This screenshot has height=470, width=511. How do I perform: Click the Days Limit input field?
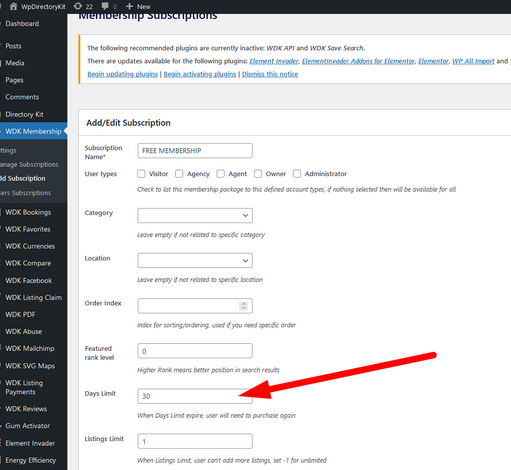pyautogui.click(x=195, y=396)
